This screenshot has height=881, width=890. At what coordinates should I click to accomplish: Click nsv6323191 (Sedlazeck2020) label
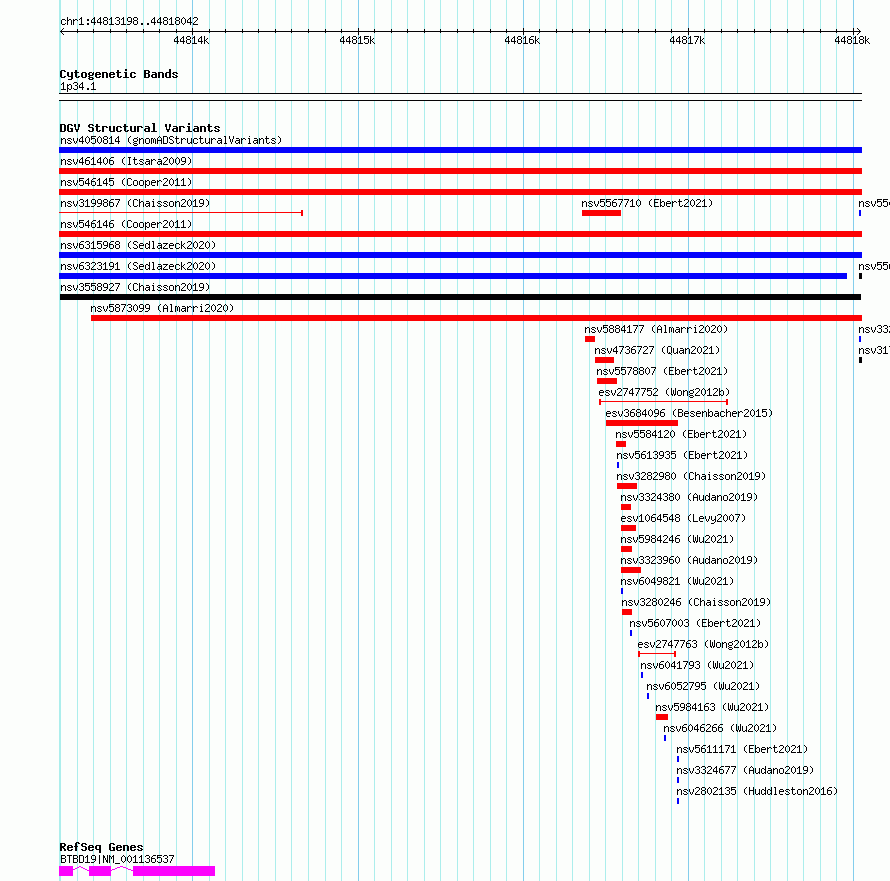click(x=138, y=266)
